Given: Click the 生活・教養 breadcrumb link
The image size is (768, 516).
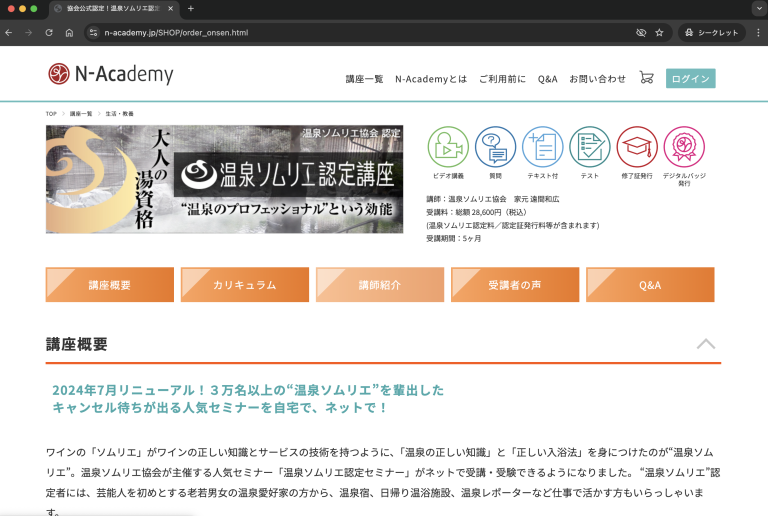Looking at the screenshot, I should tap(120, 114).
